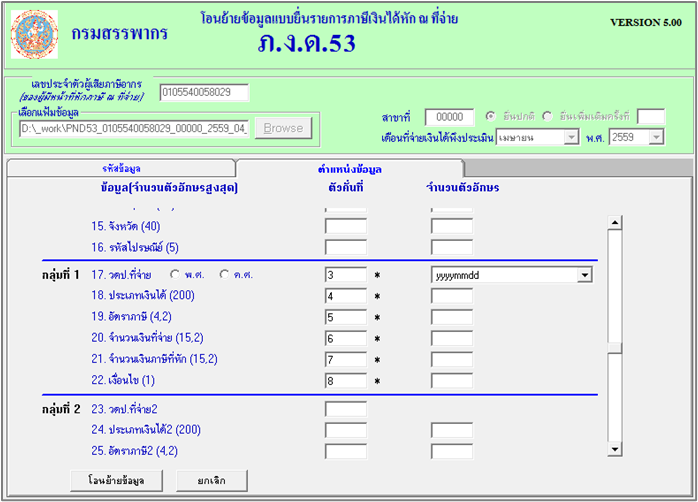Image resolution: width=698 pixels, height=502 pixels.
Task: Click character count field for 20. จำนวนเงินที่จ่าย
Action: tap(452, 339)
